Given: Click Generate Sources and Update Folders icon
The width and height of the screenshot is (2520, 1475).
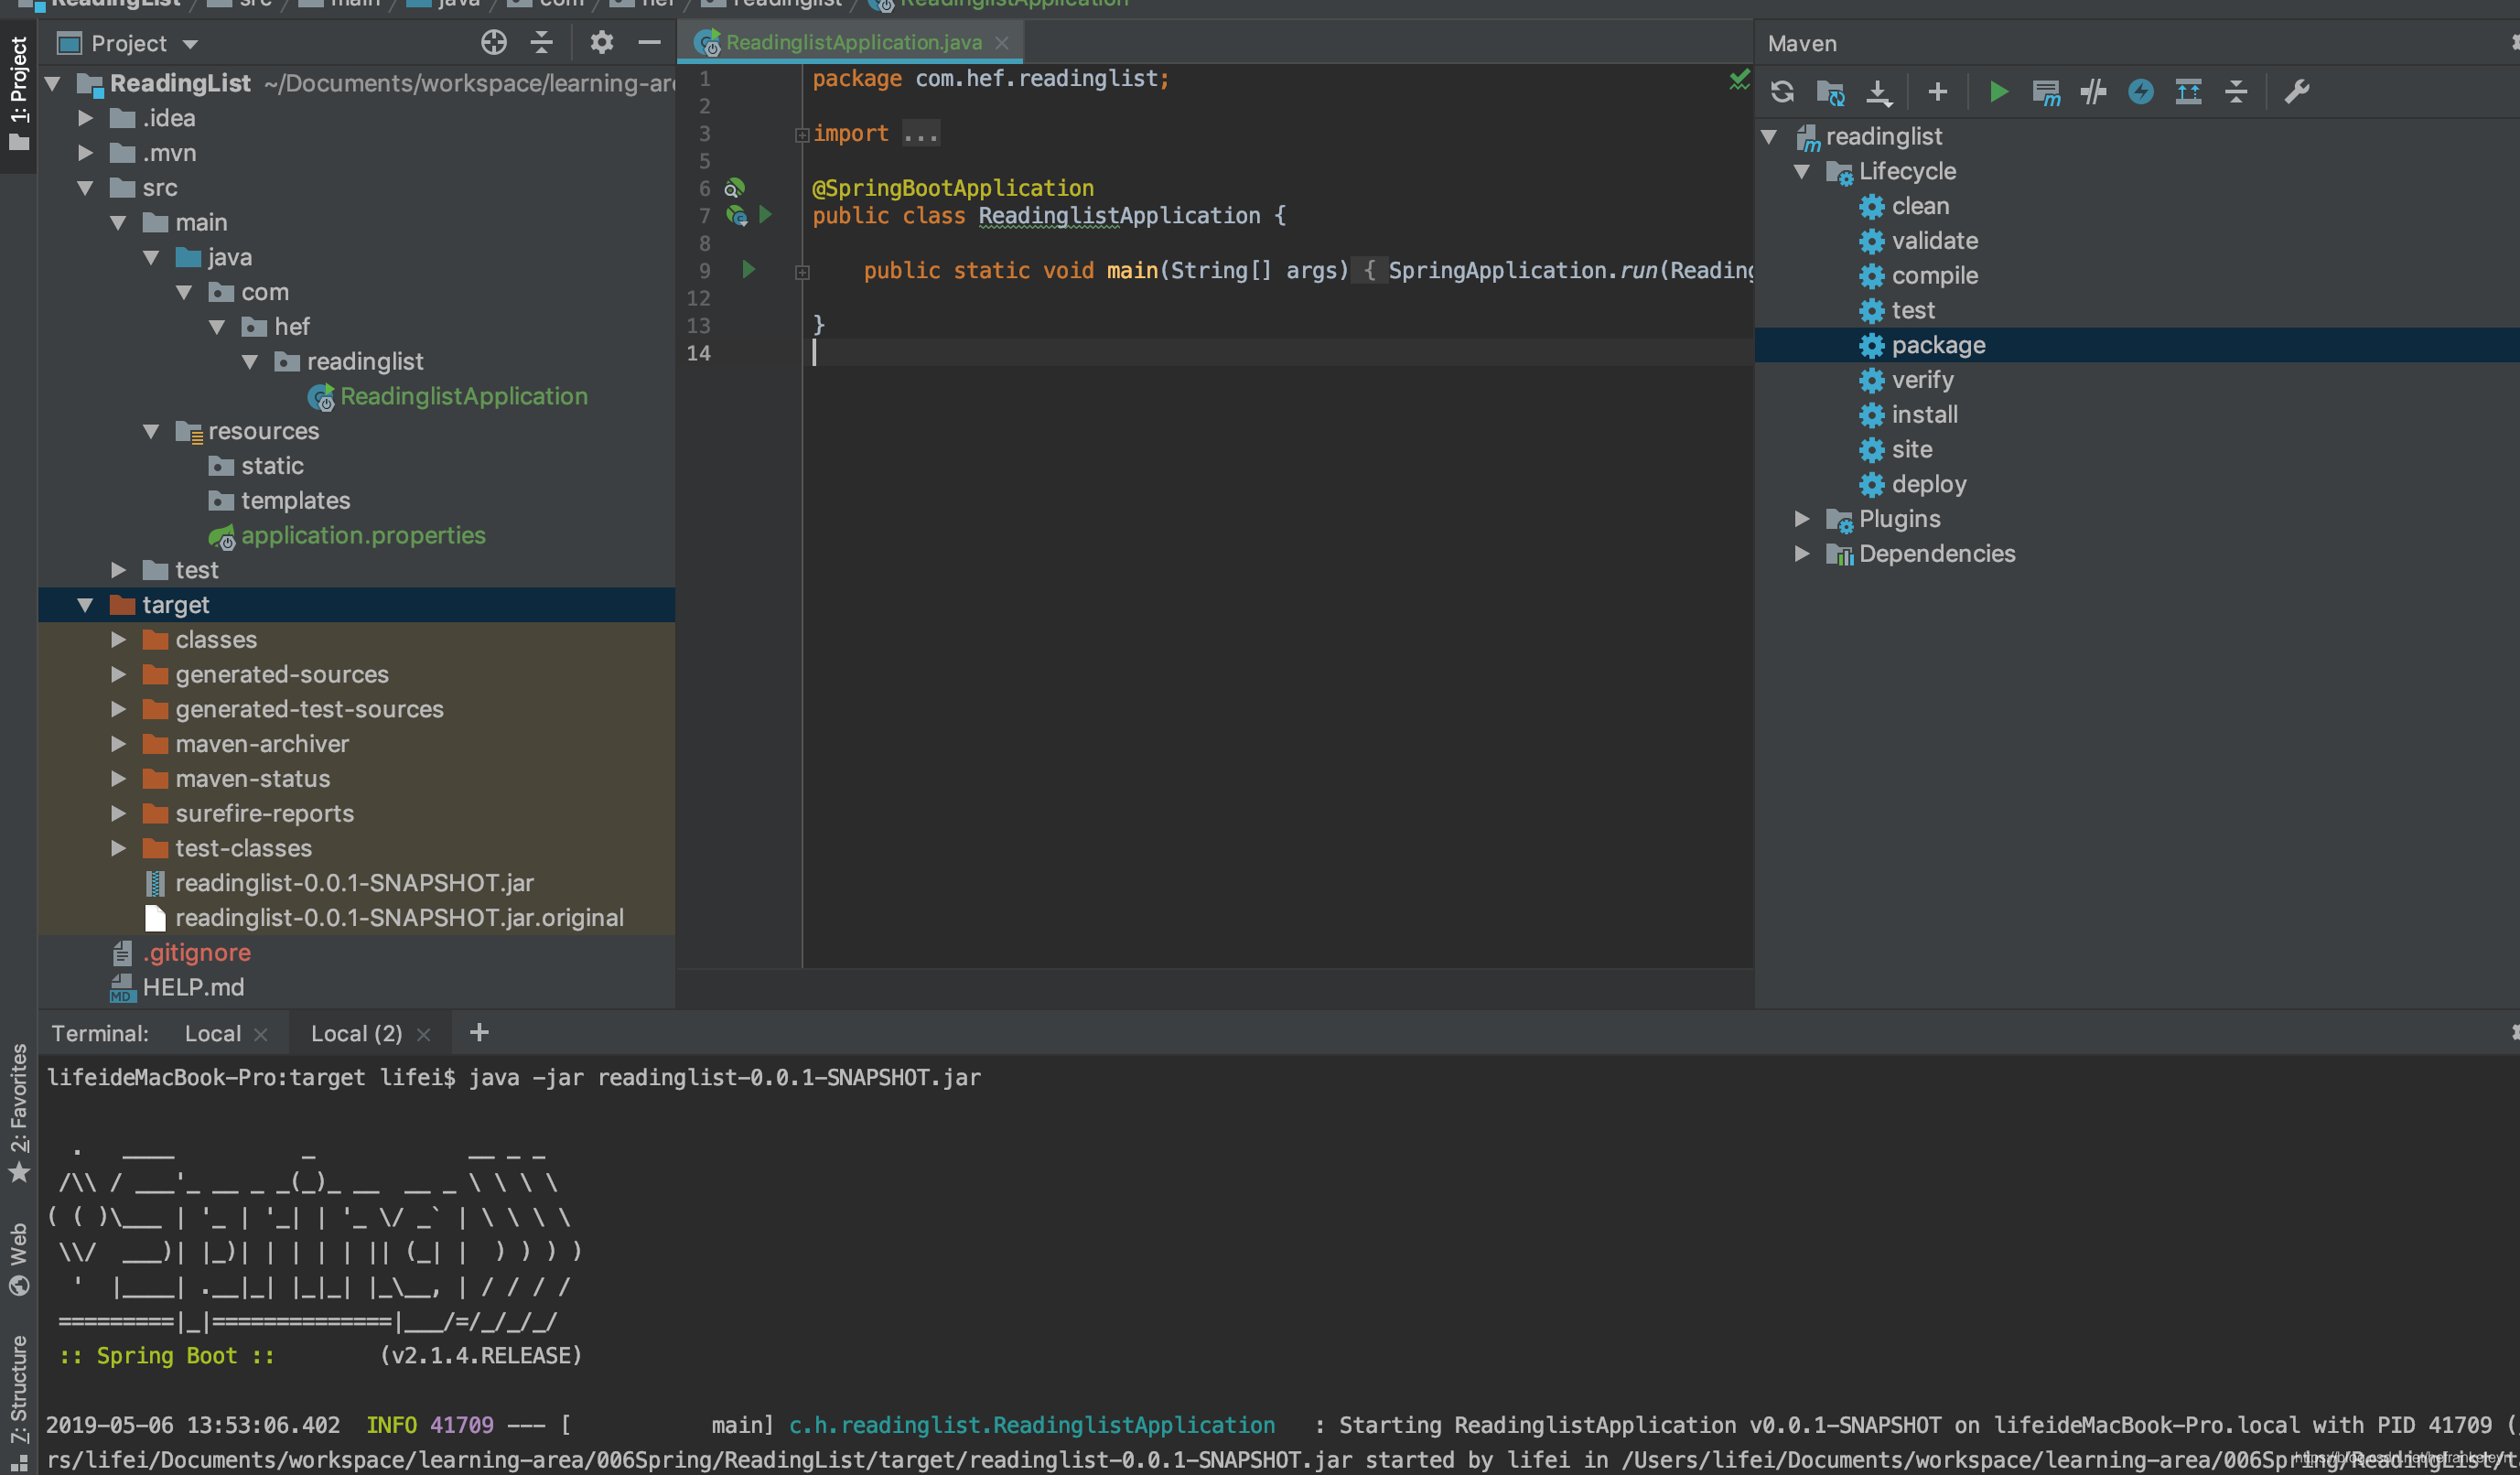Looking at the screenshot, I should point(1830,92).
